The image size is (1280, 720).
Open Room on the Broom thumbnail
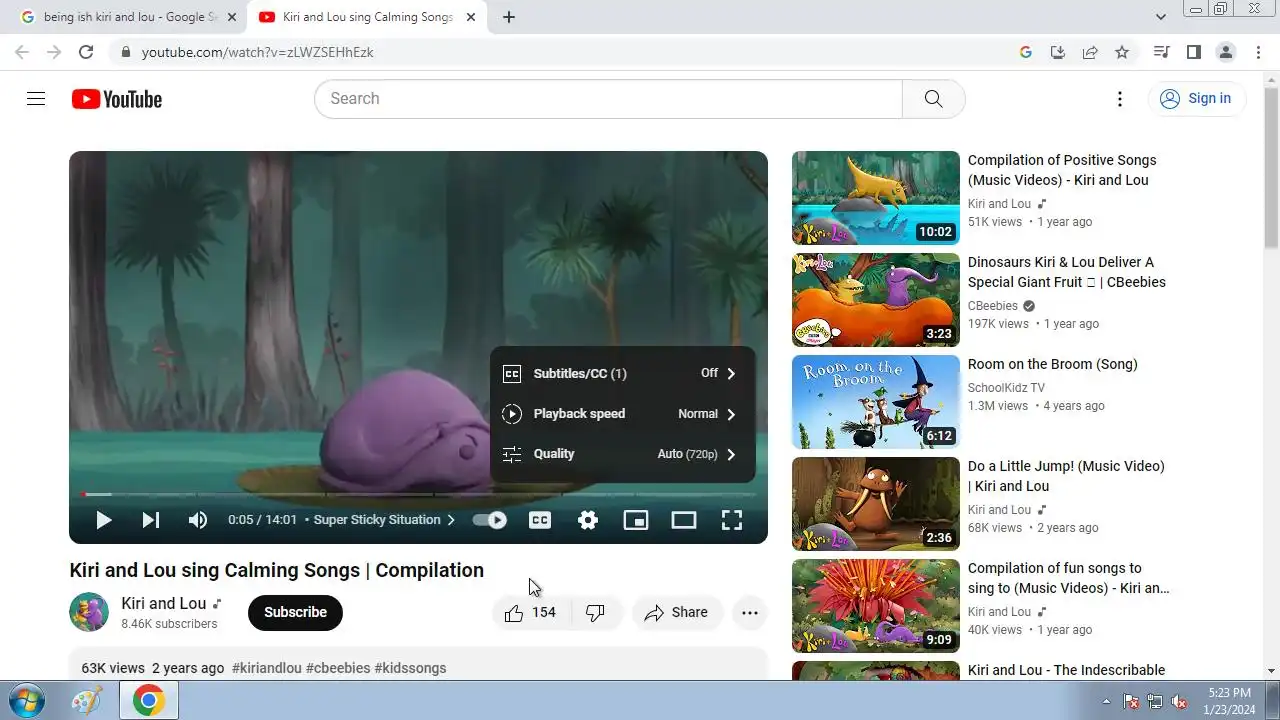coord(876,402)
